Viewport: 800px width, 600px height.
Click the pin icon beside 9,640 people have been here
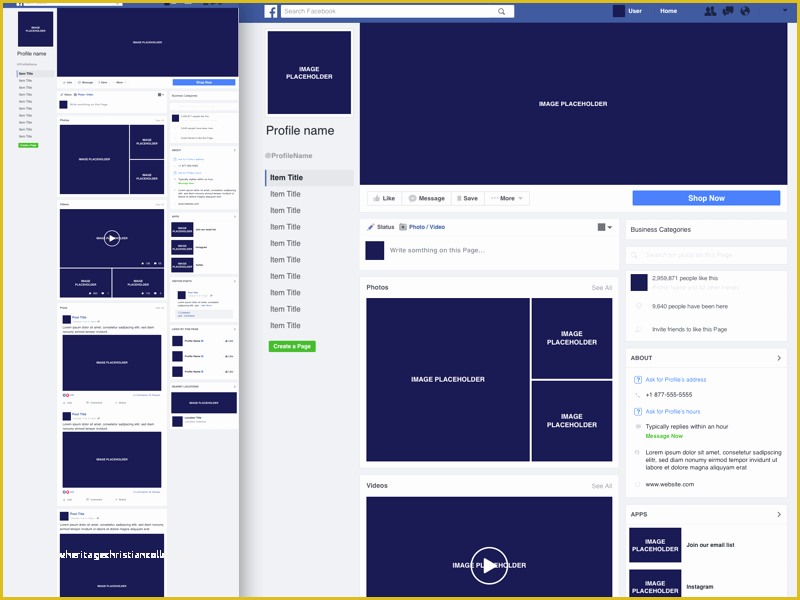pyautogui.click(x=638, y=306)
